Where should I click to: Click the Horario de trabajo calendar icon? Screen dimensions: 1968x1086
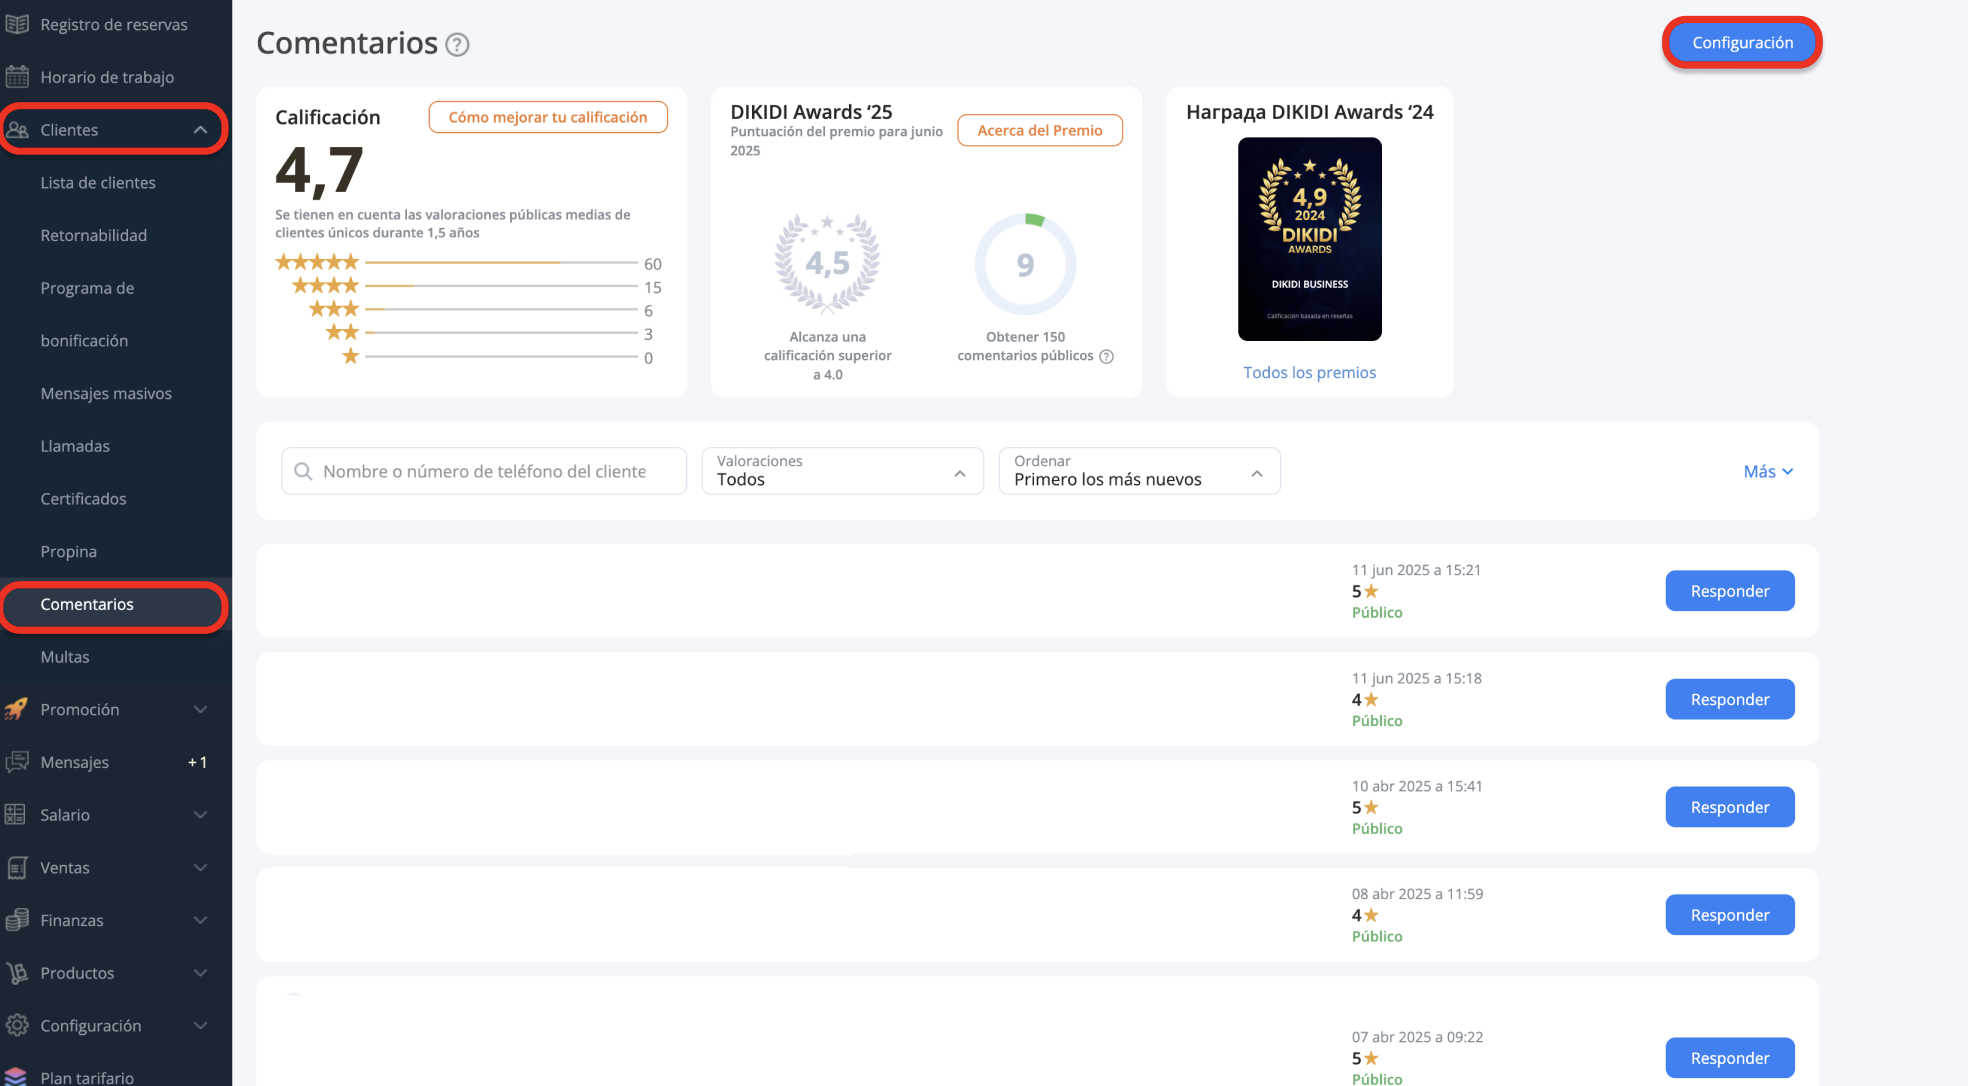[17, 77]
